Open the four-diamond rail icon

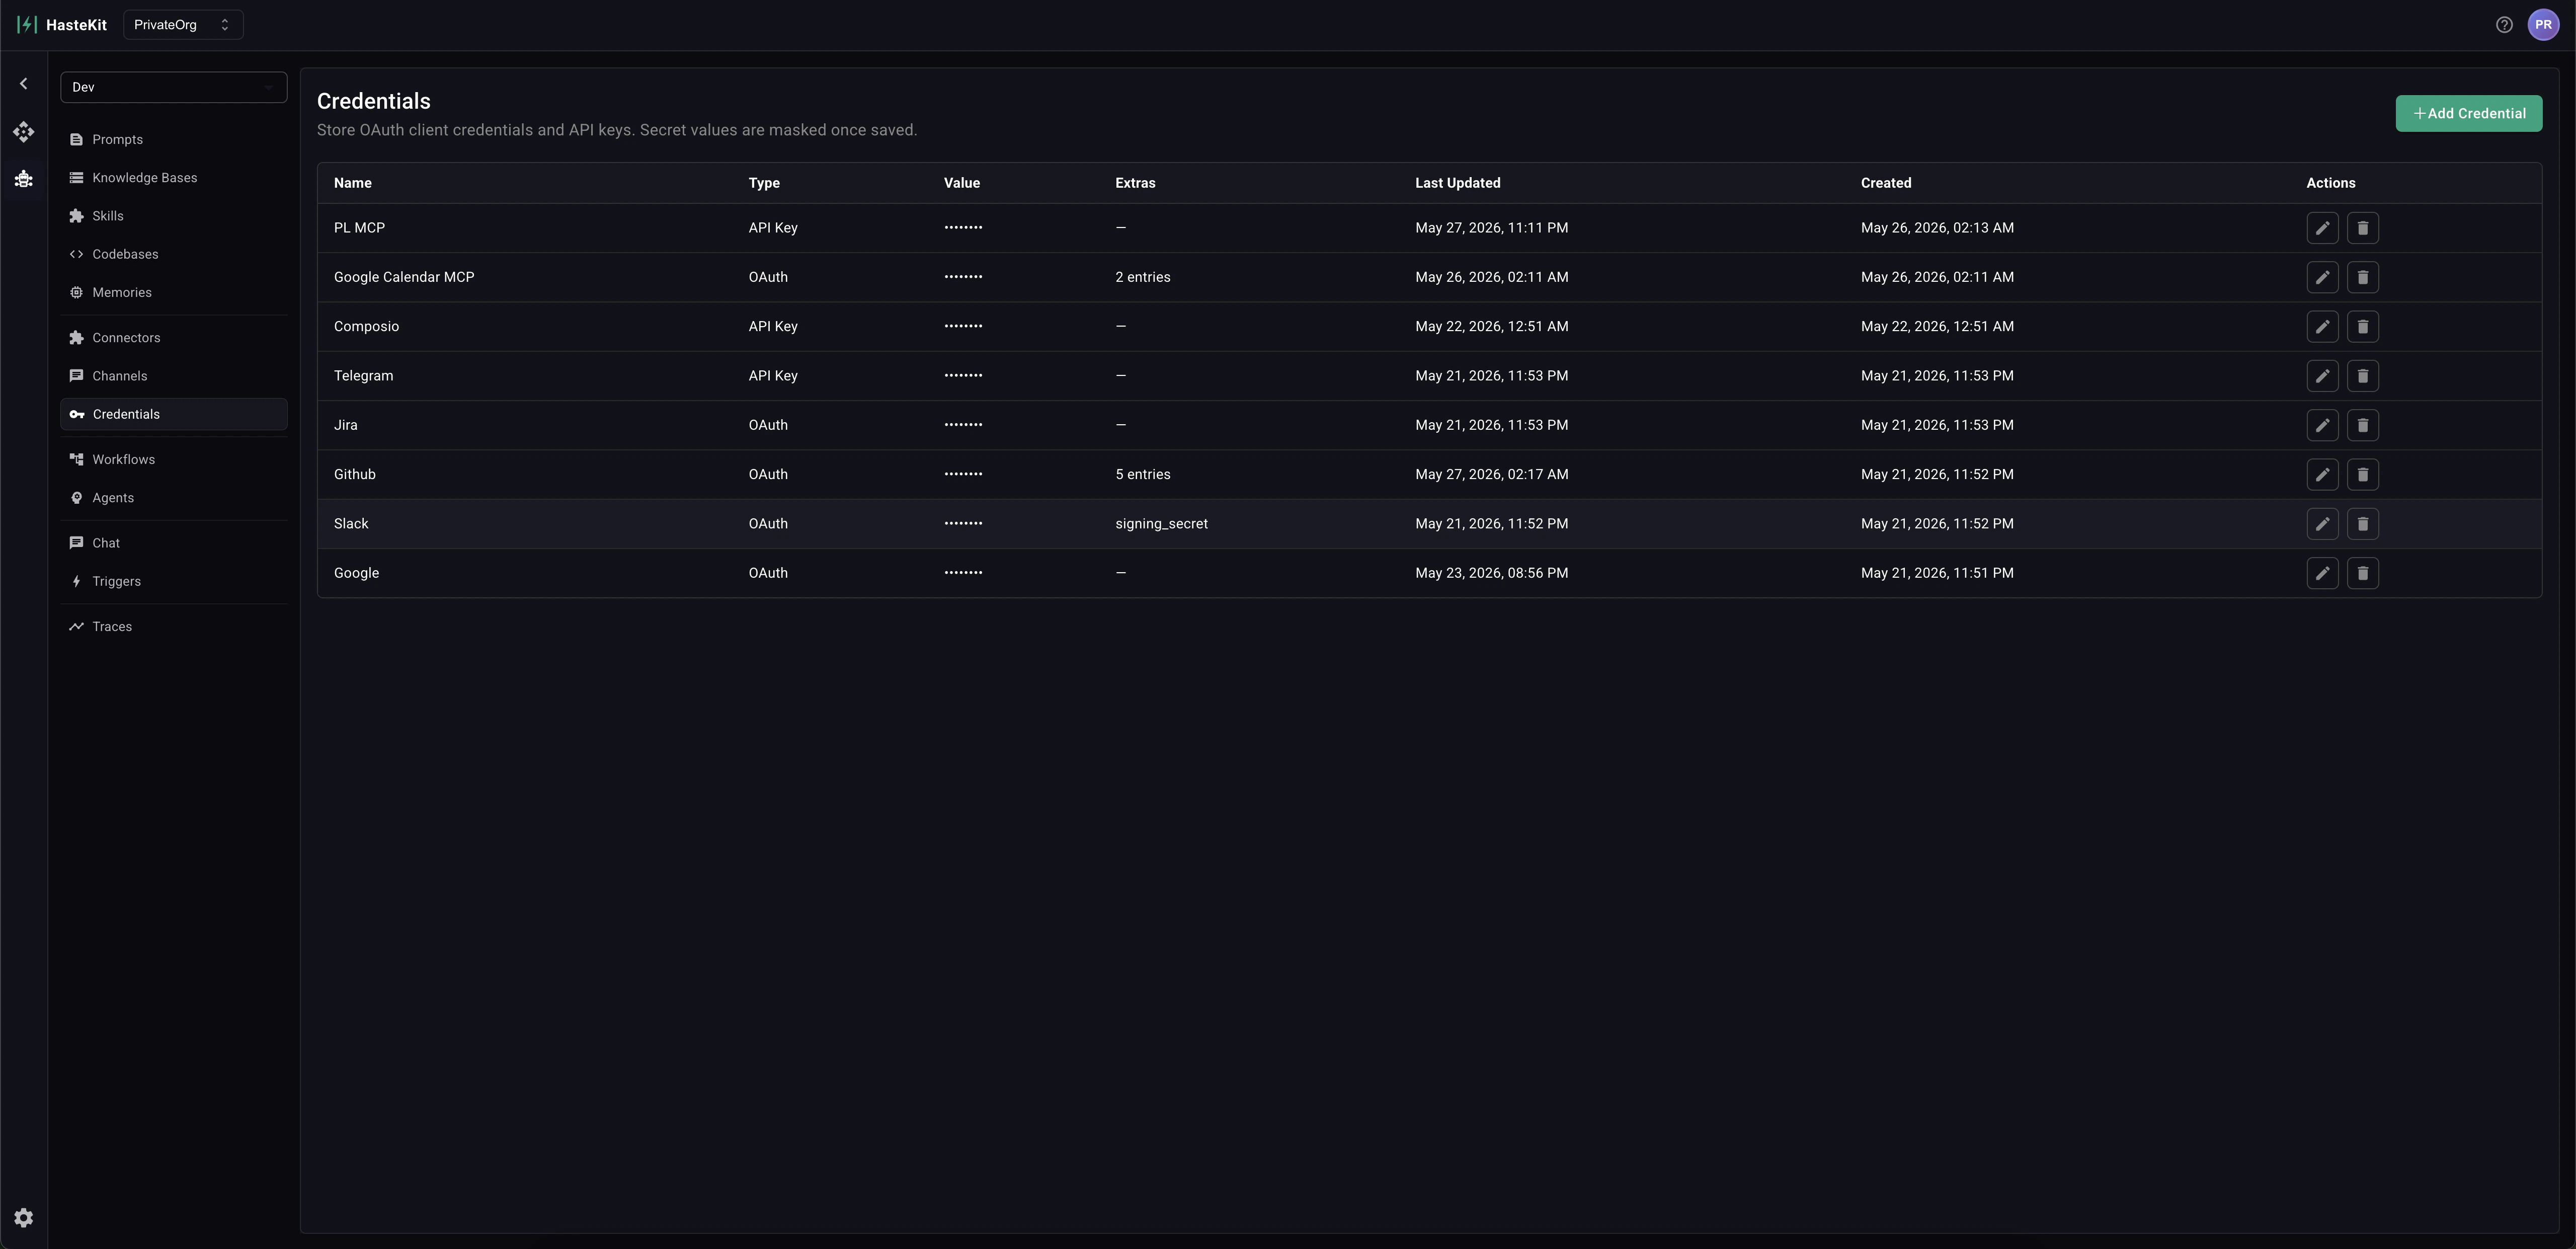[x=24, y=132]
